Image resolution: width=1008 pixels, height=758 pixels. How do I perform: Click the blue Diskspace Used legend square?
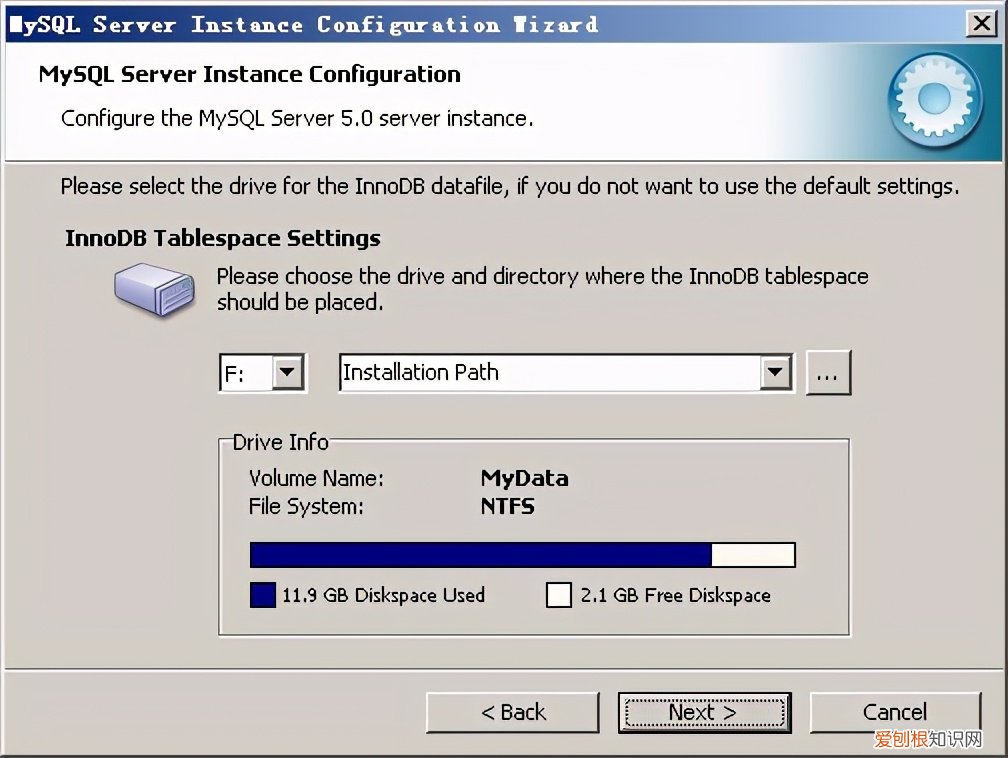coord(262,594)
